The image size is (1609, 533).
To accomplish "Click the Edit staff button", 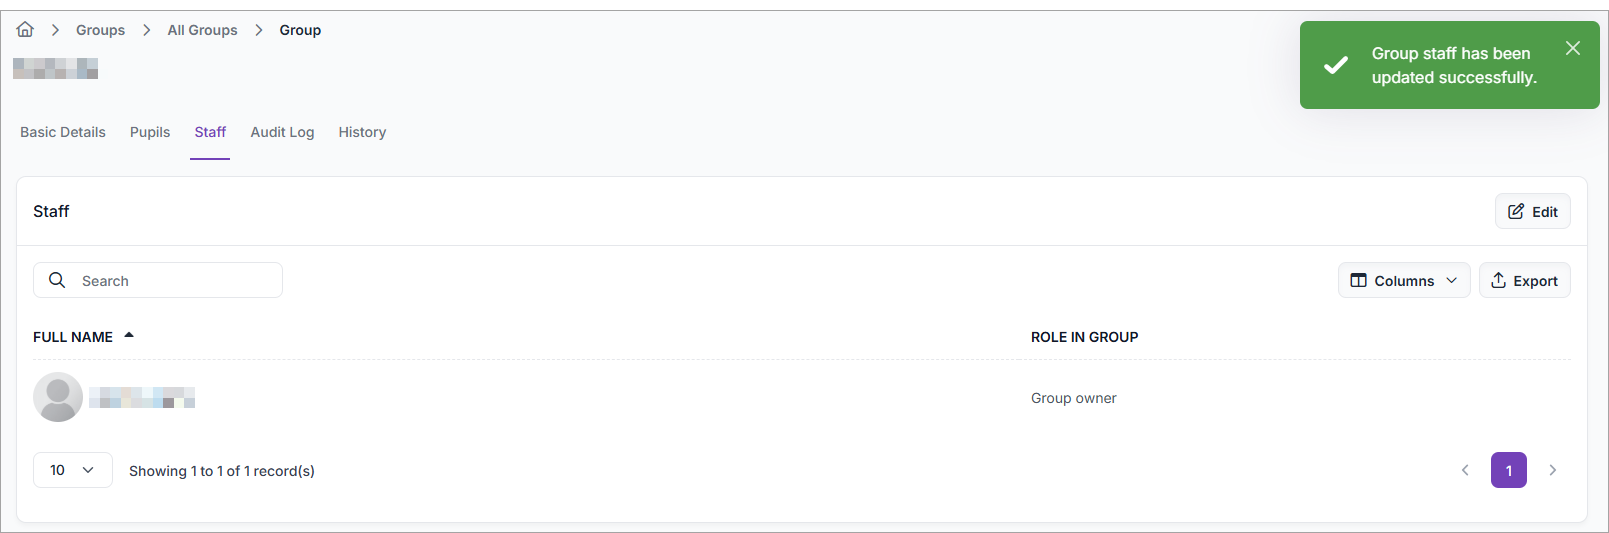I will click(x=1532, y=212).
